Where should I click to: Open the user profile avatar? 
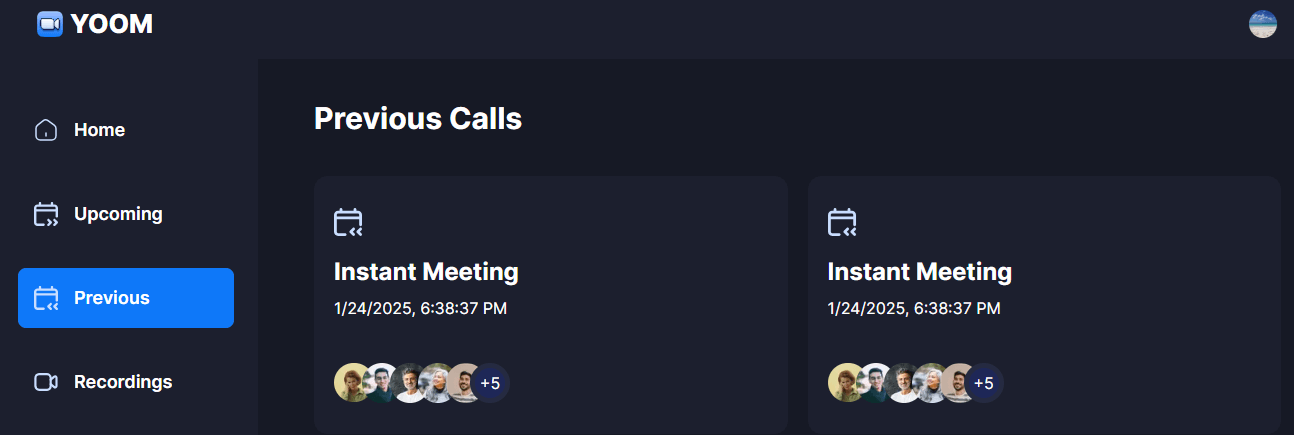point(1263,24)
